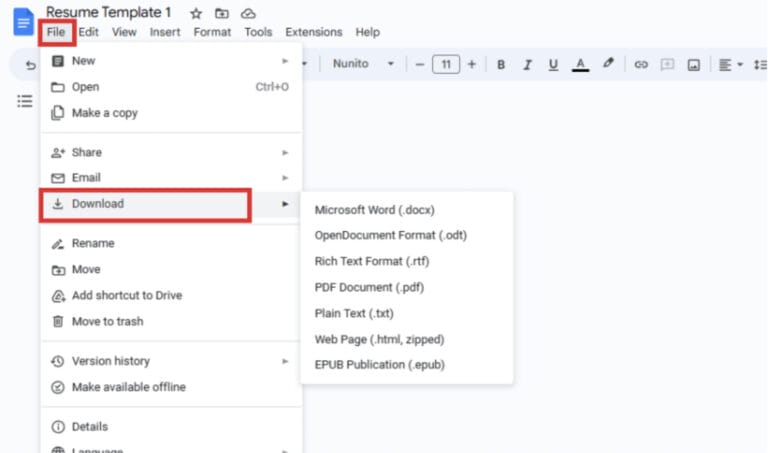Click the undo arrow icon
This screenshot has width=768, height=453.
30,65
